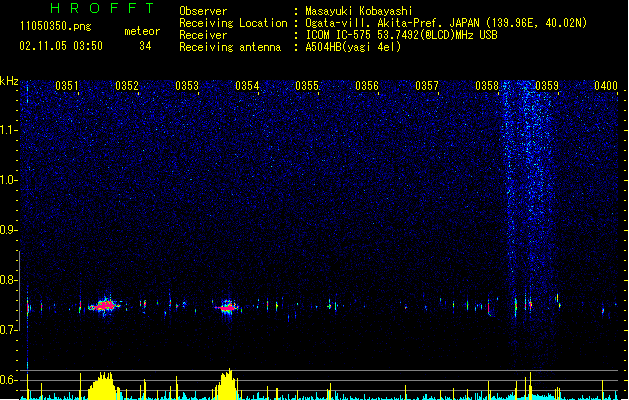
Task: Click the A504HB(yagi 4el) antenna value
Action: [x=353, y=47]
